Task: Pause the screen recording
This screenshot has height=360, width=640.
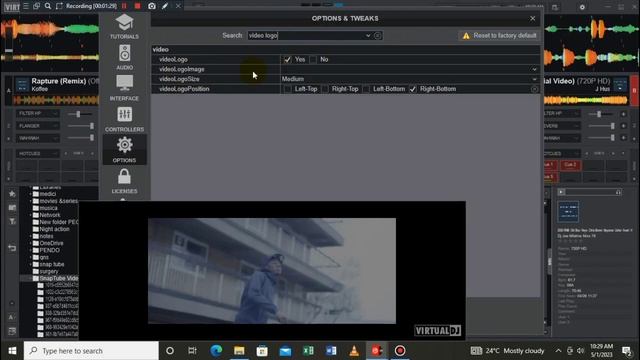Action: point(124,6)
